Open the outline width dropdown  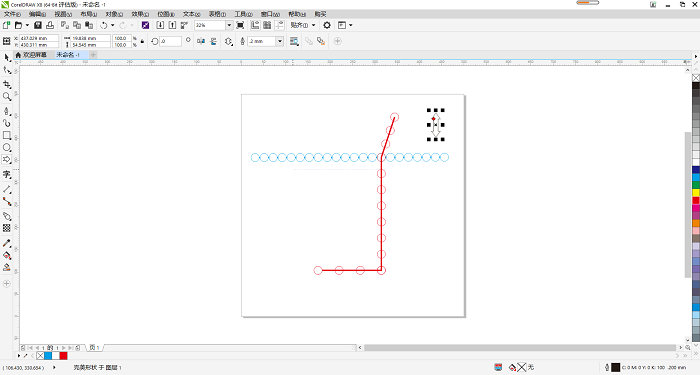click(280, 41)
